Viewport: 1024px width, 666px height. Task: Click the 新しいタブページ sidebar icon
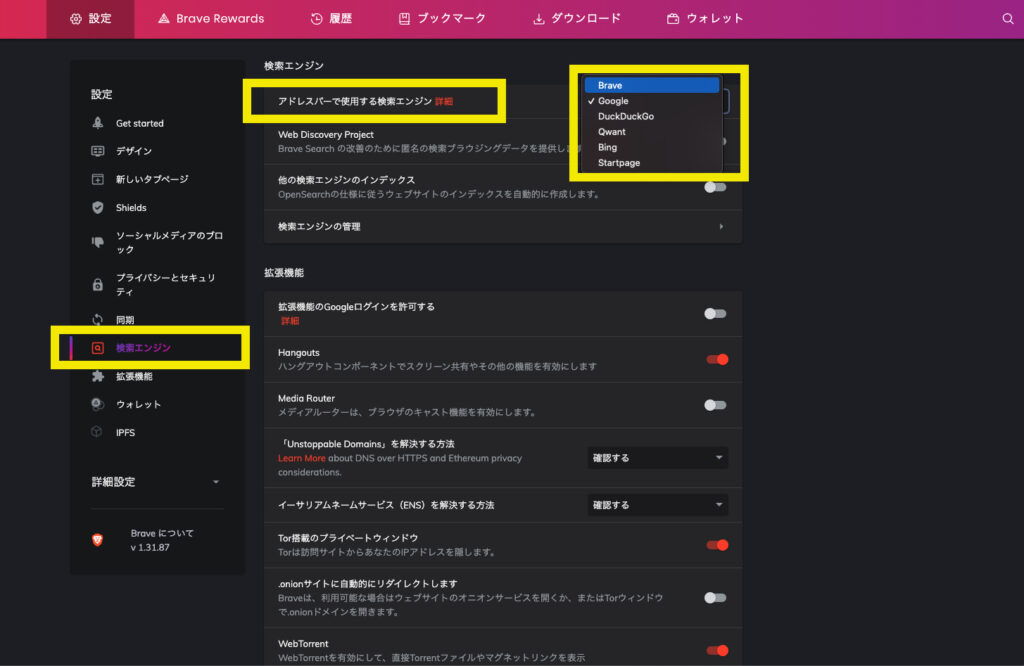click(x=97, y=179)
